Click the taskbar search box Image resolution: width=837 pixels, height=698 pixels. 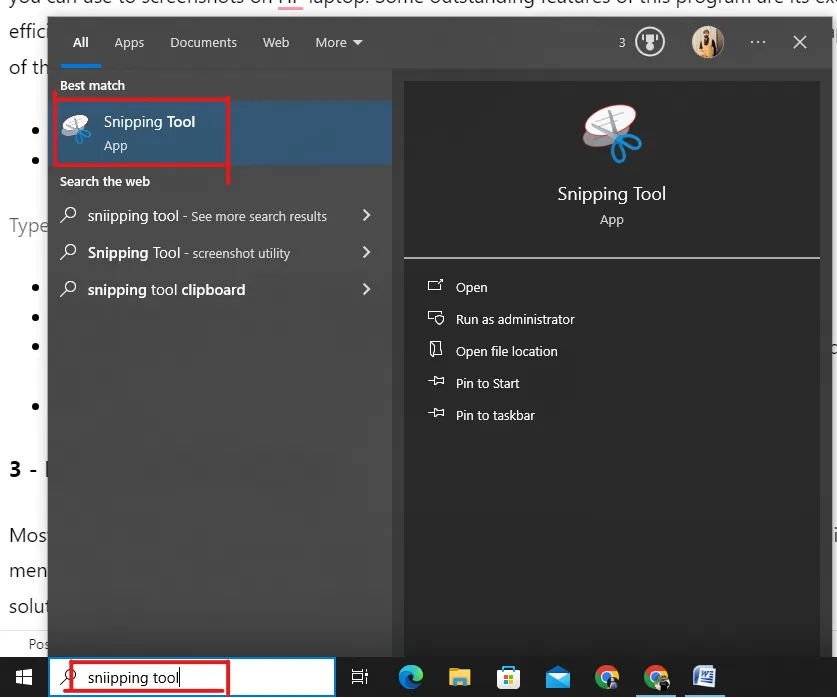192,678
